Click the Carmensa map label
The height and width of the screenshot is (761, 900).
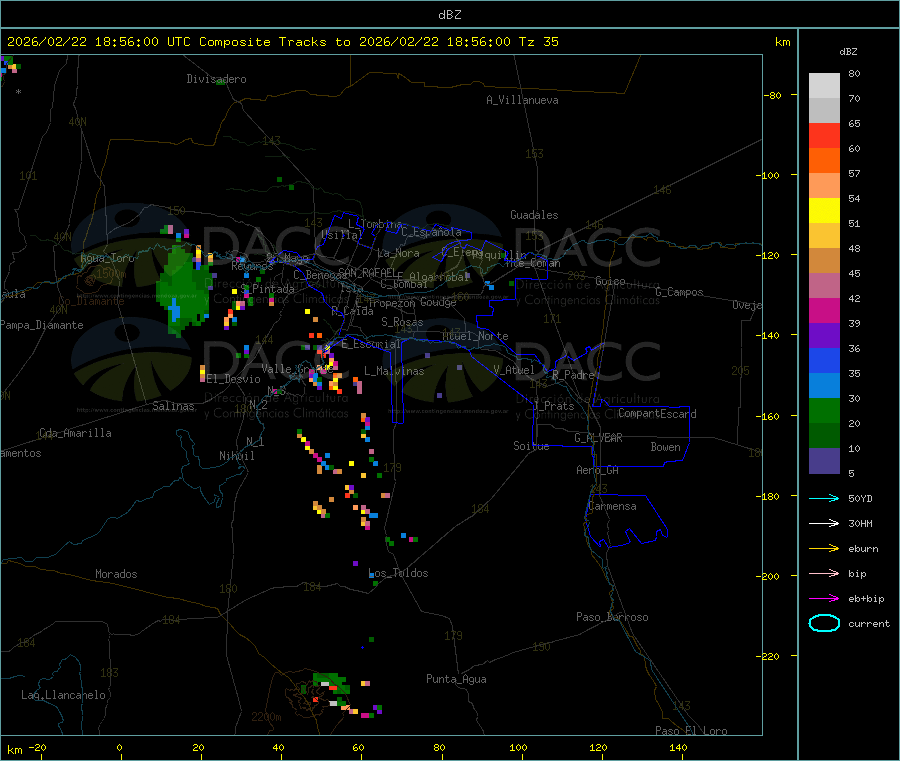pos(612,507)
